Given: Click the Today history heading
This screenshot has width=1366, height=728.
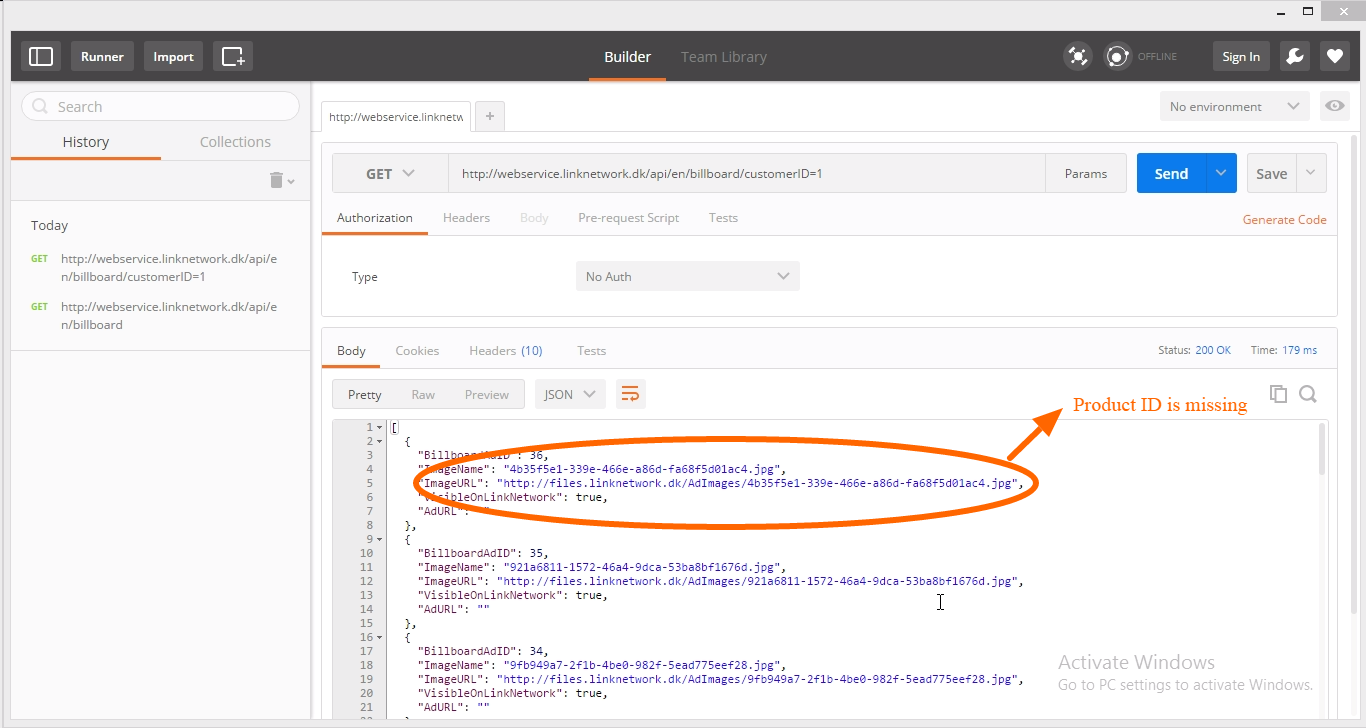Looking at the screenshot, I should tap(50, 225).
